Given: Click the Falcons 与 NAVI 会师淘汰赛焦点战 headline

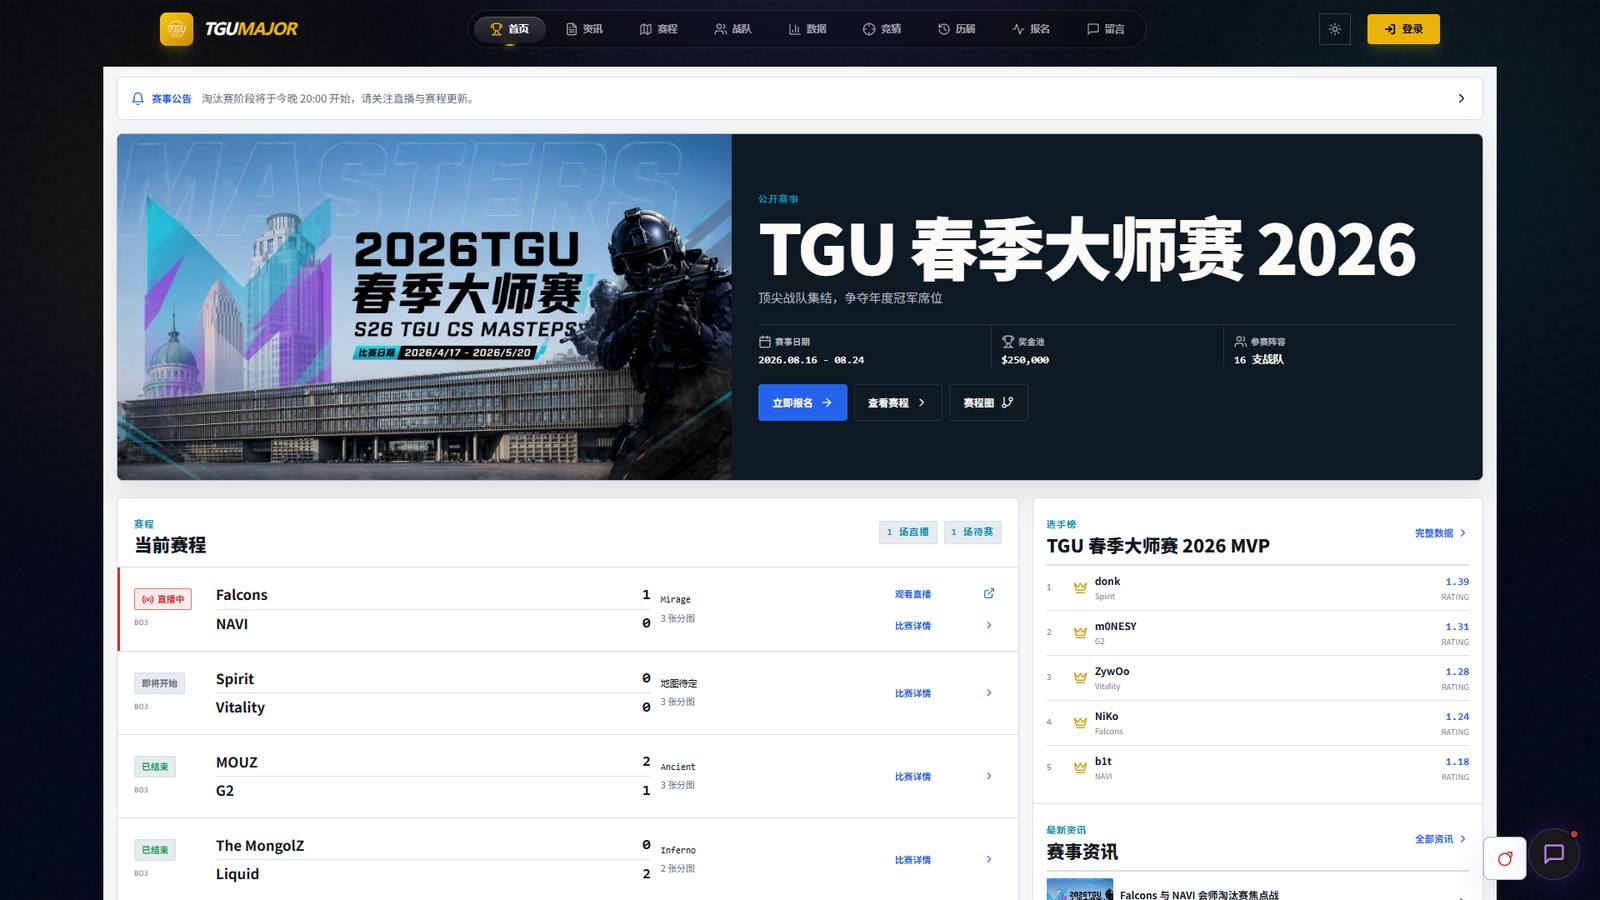Looking at the screenshot, I should (1199, 894).
